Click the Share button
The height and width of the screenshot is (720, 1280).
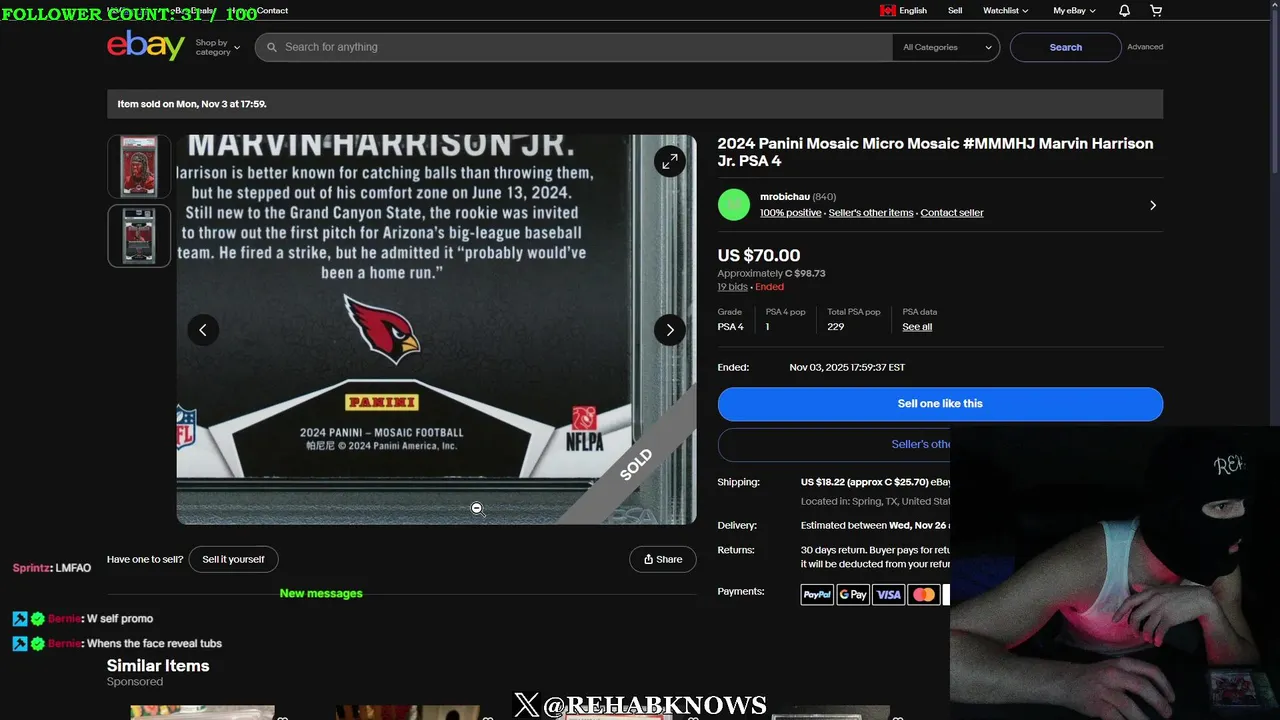click(x=662, y=559)
